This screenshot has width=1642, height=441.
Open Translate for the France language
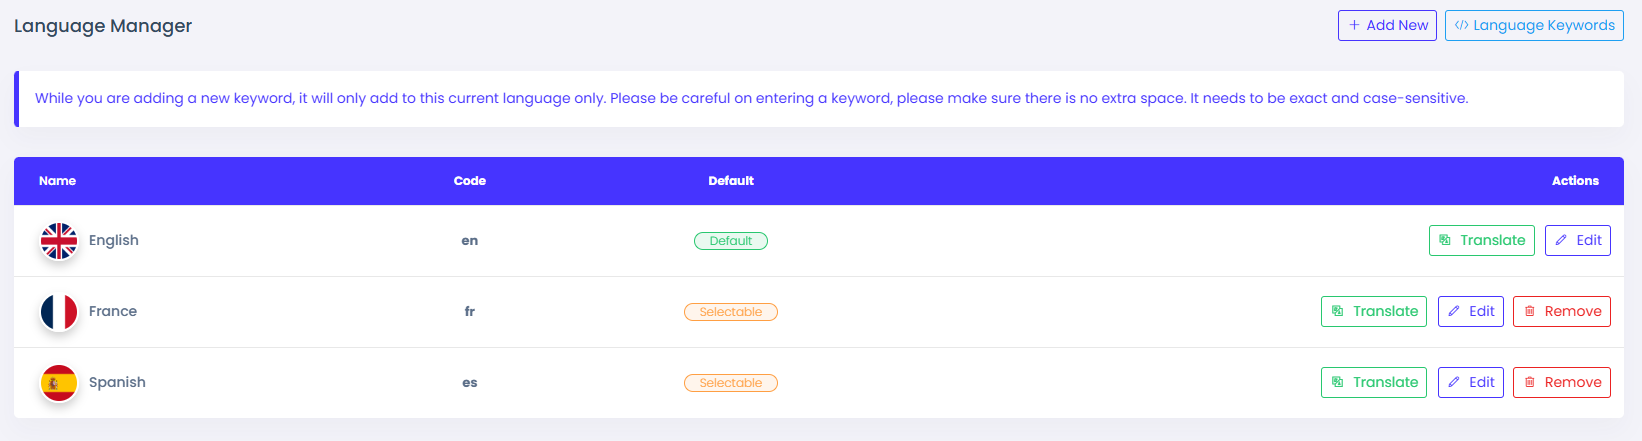[x=1374, y=311]
